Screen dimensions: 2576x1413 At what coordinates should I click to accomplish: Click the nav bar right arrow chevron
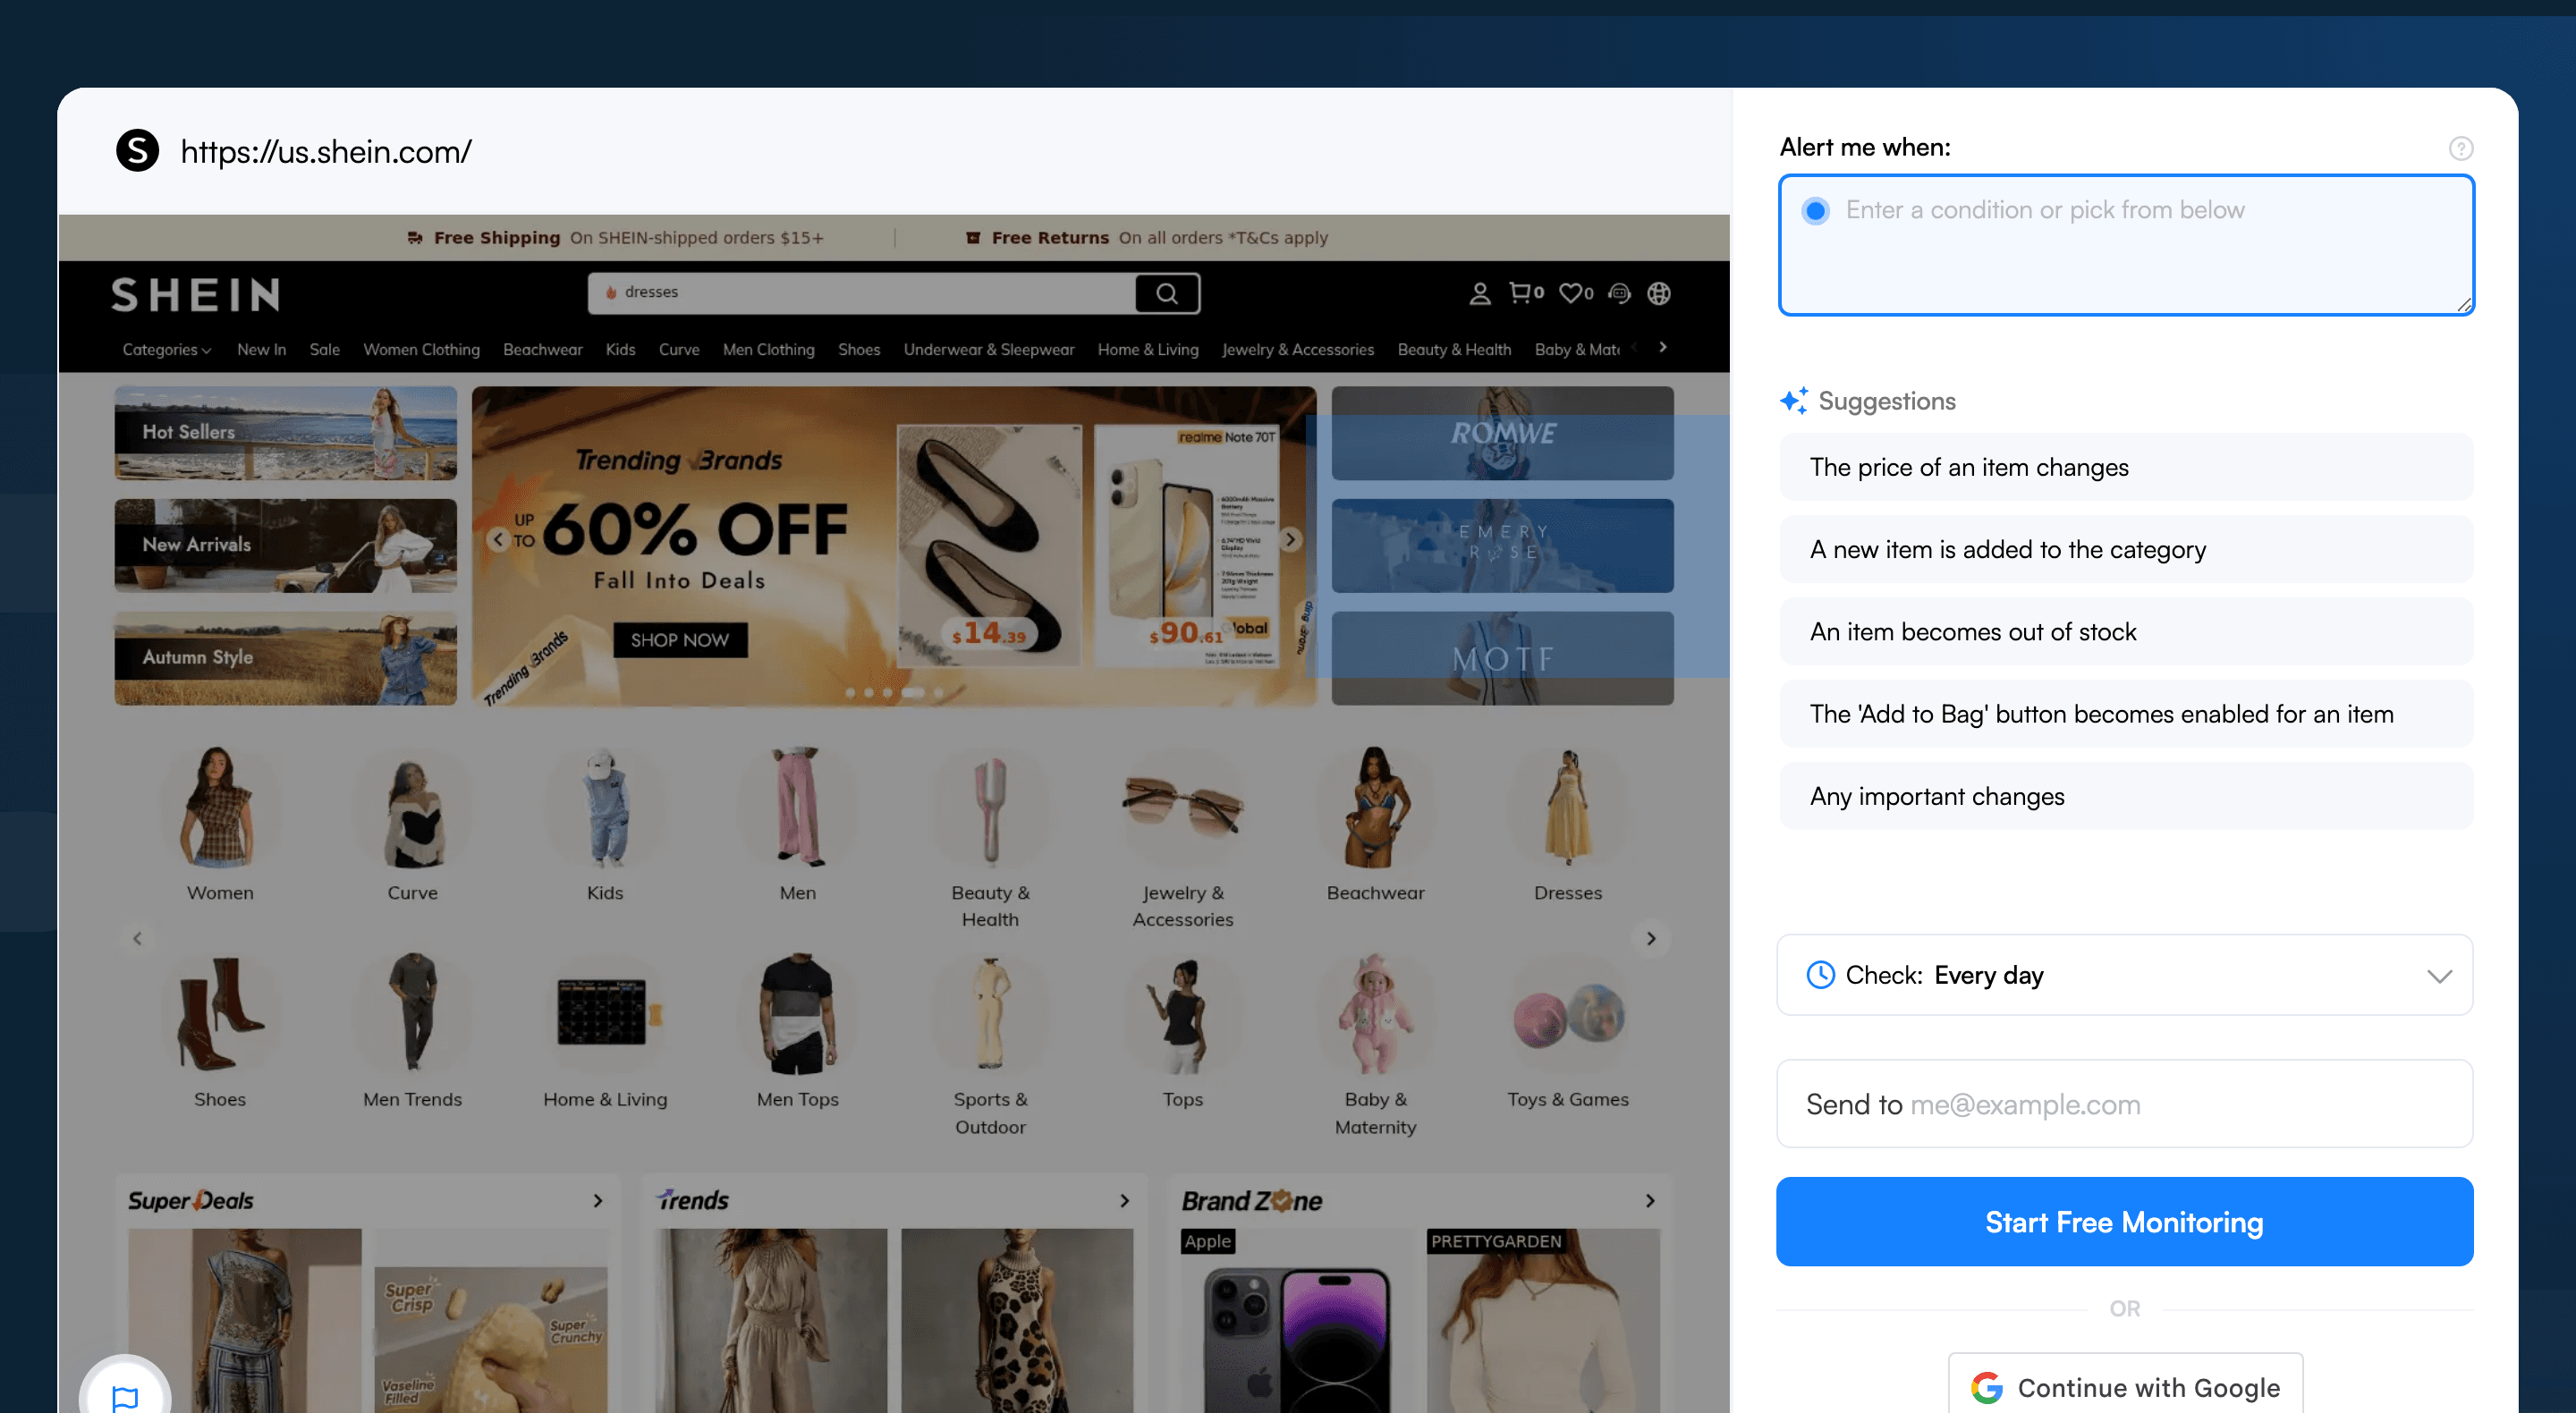[1663, 347]
